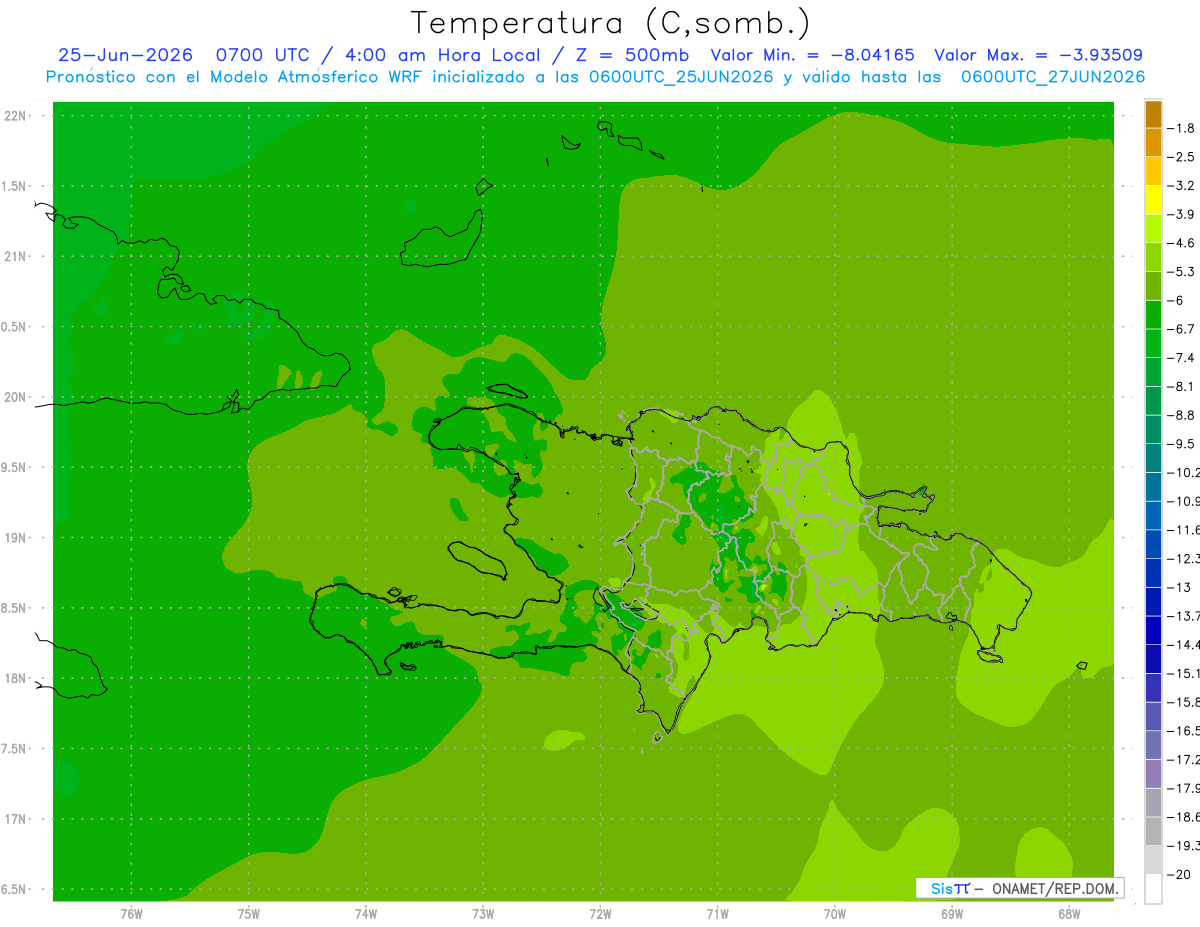Pick the yellow legend band between -3.2 and -3.9
1200x927 pixels.
click(1153, 200)
